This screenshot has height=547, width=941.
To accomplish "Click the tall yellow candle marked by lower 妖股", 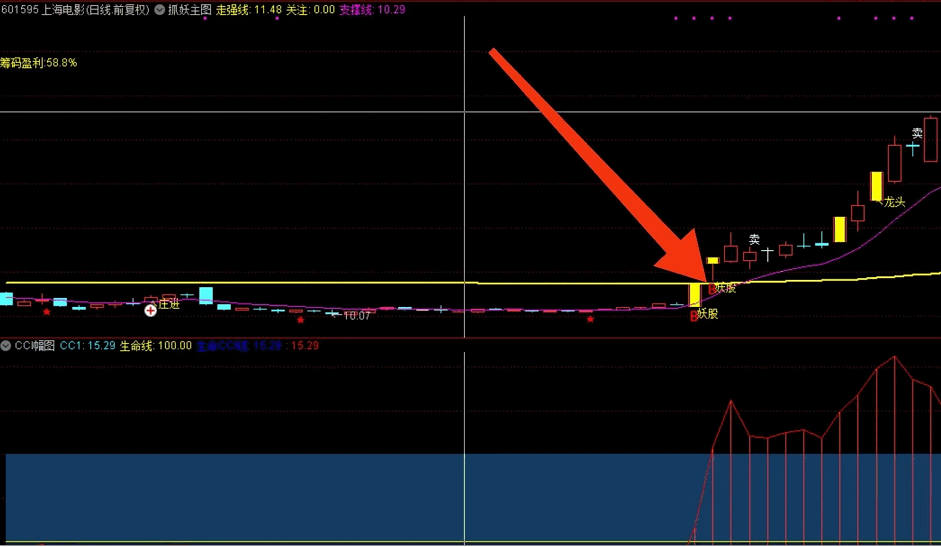I will click(694, 295).
